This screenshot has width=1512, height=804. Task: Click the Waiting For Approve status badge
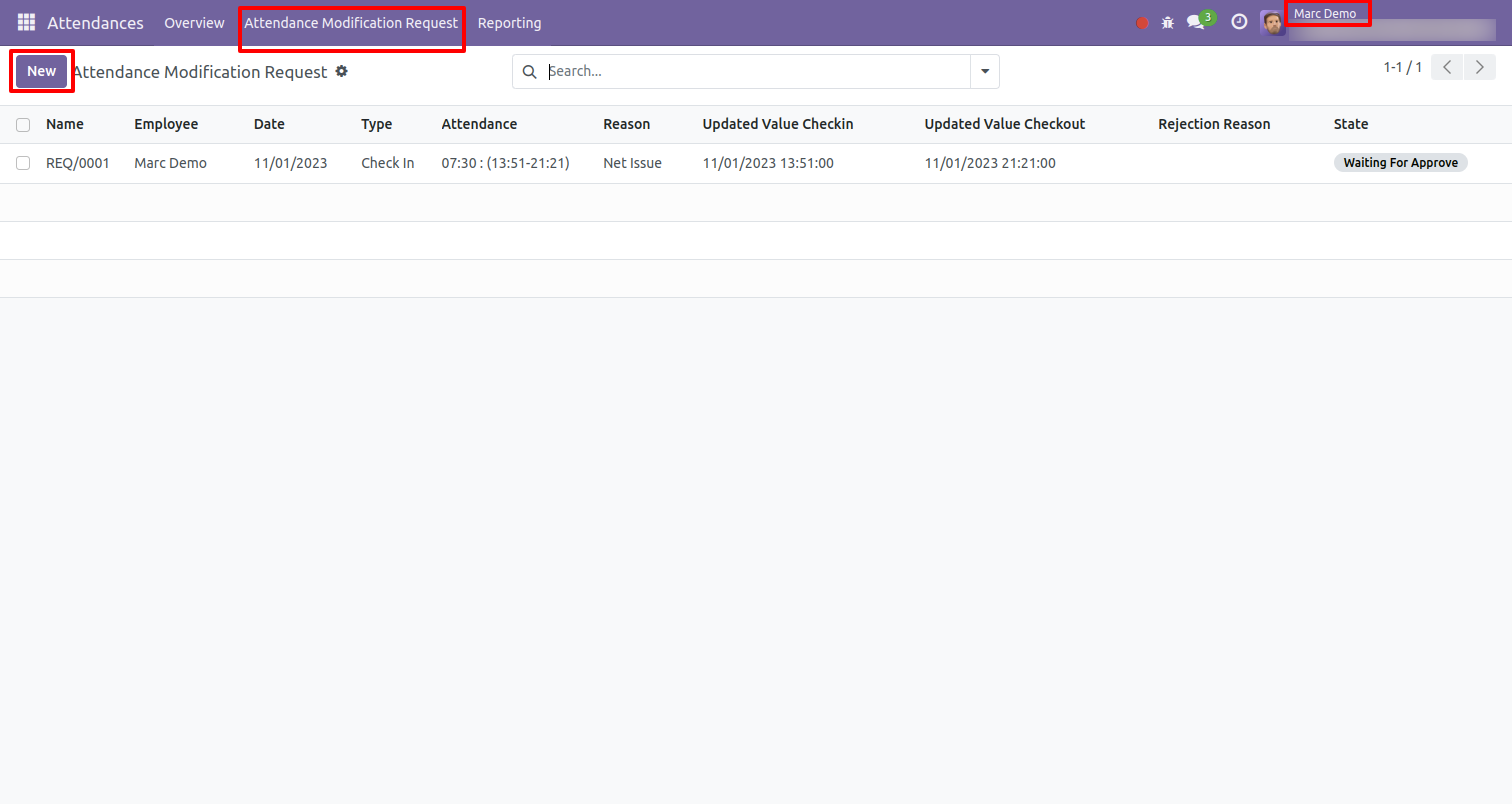point(1400,163)
